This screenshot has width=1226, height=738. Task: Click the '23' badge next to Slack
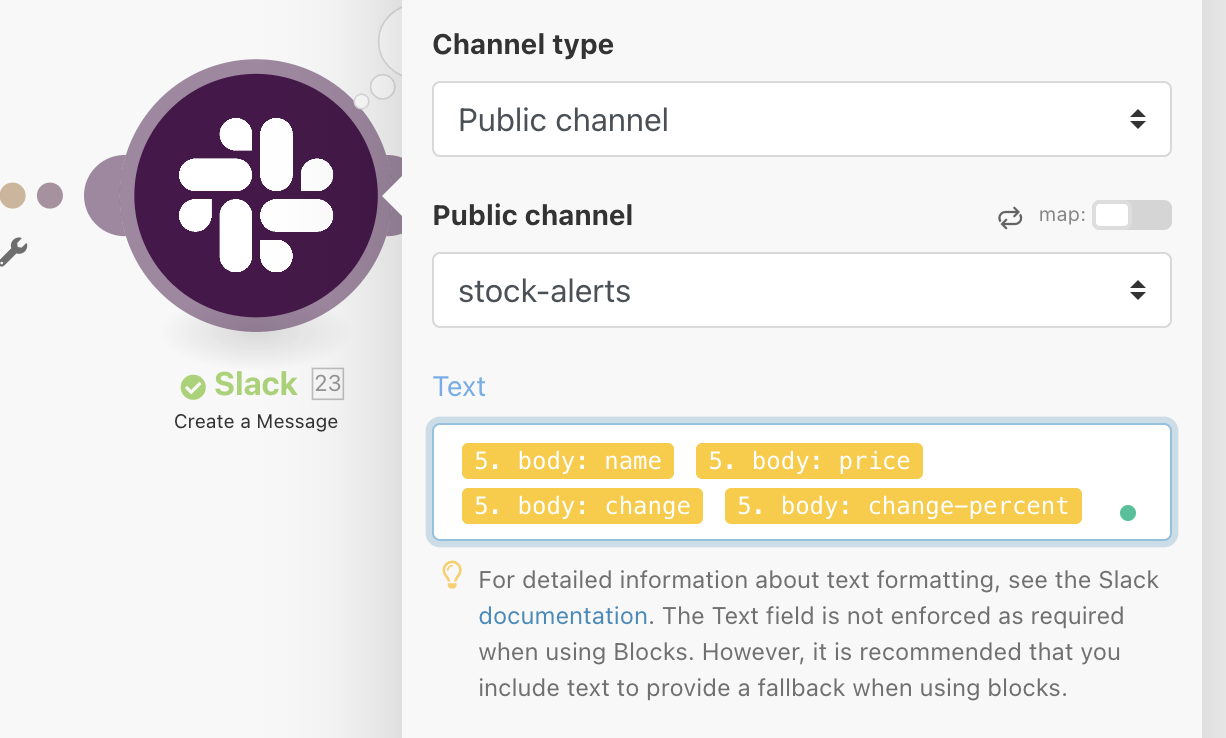[327, 383]
